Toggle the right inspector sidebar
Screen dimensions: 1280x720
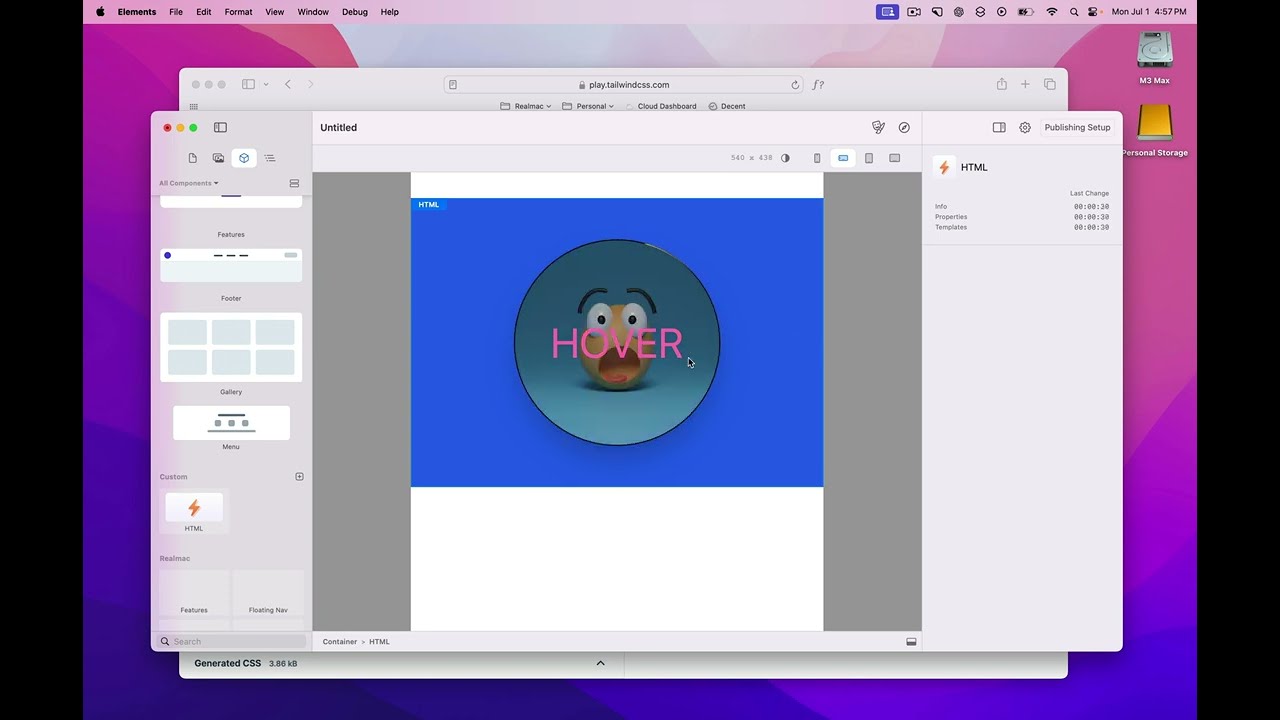(x=999, y=127)
